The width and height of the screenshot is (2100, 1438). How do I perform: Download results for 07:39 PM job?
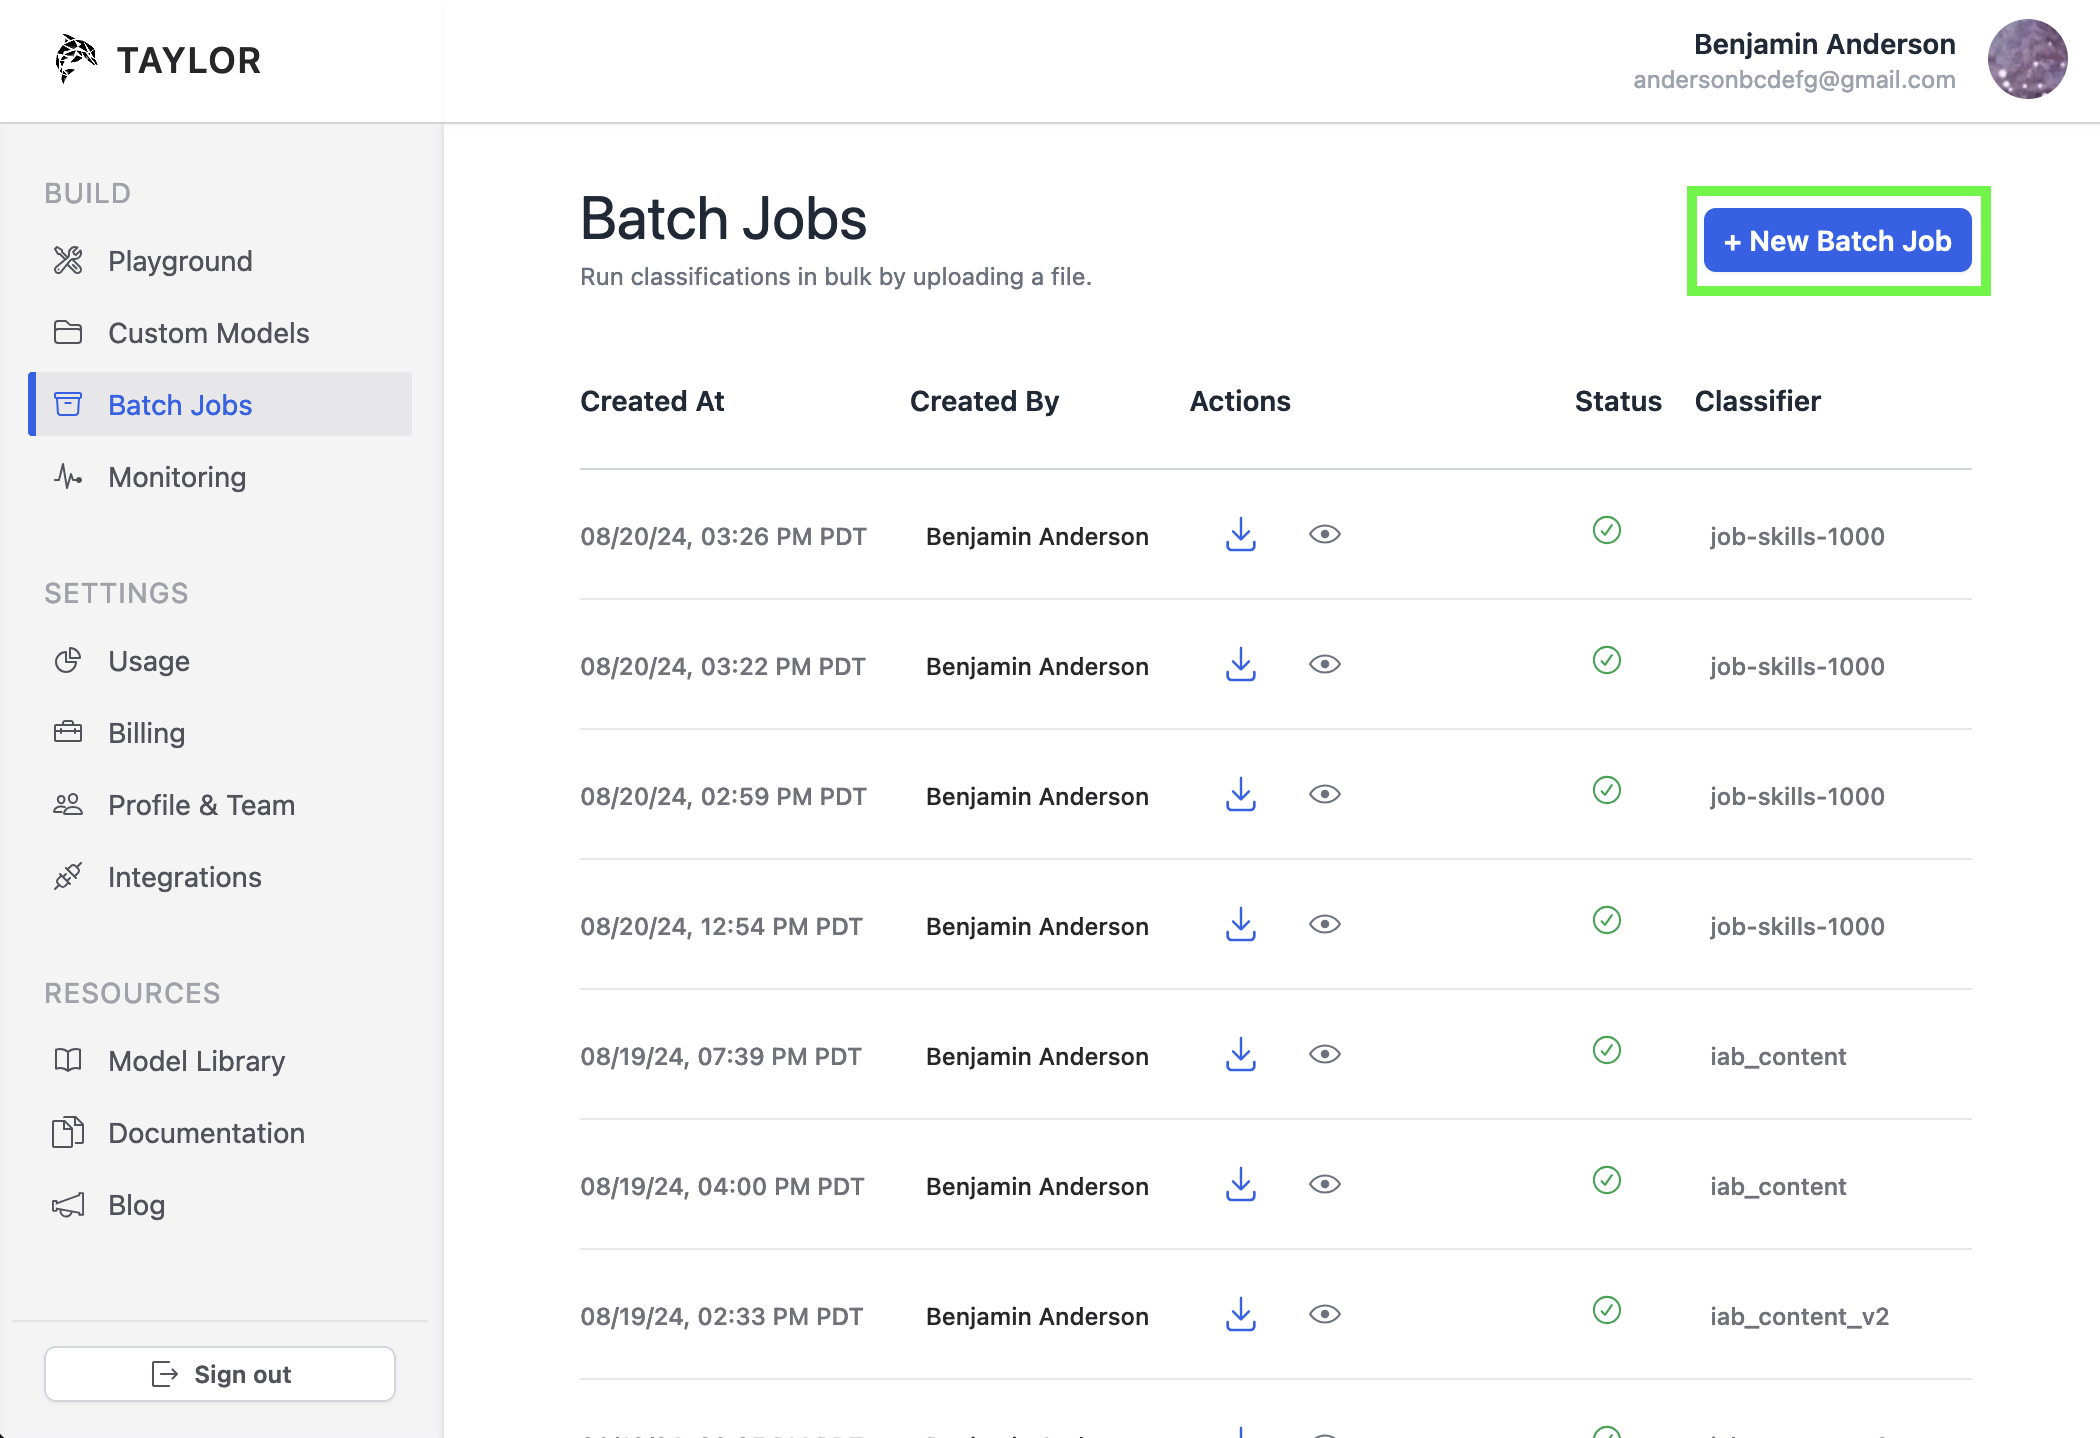(x=1241, y=1055)
